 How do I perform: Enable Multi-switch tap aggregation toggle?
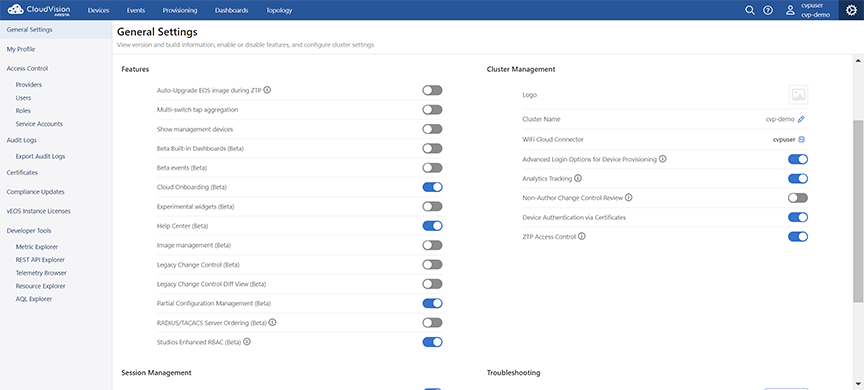(433, 110)
